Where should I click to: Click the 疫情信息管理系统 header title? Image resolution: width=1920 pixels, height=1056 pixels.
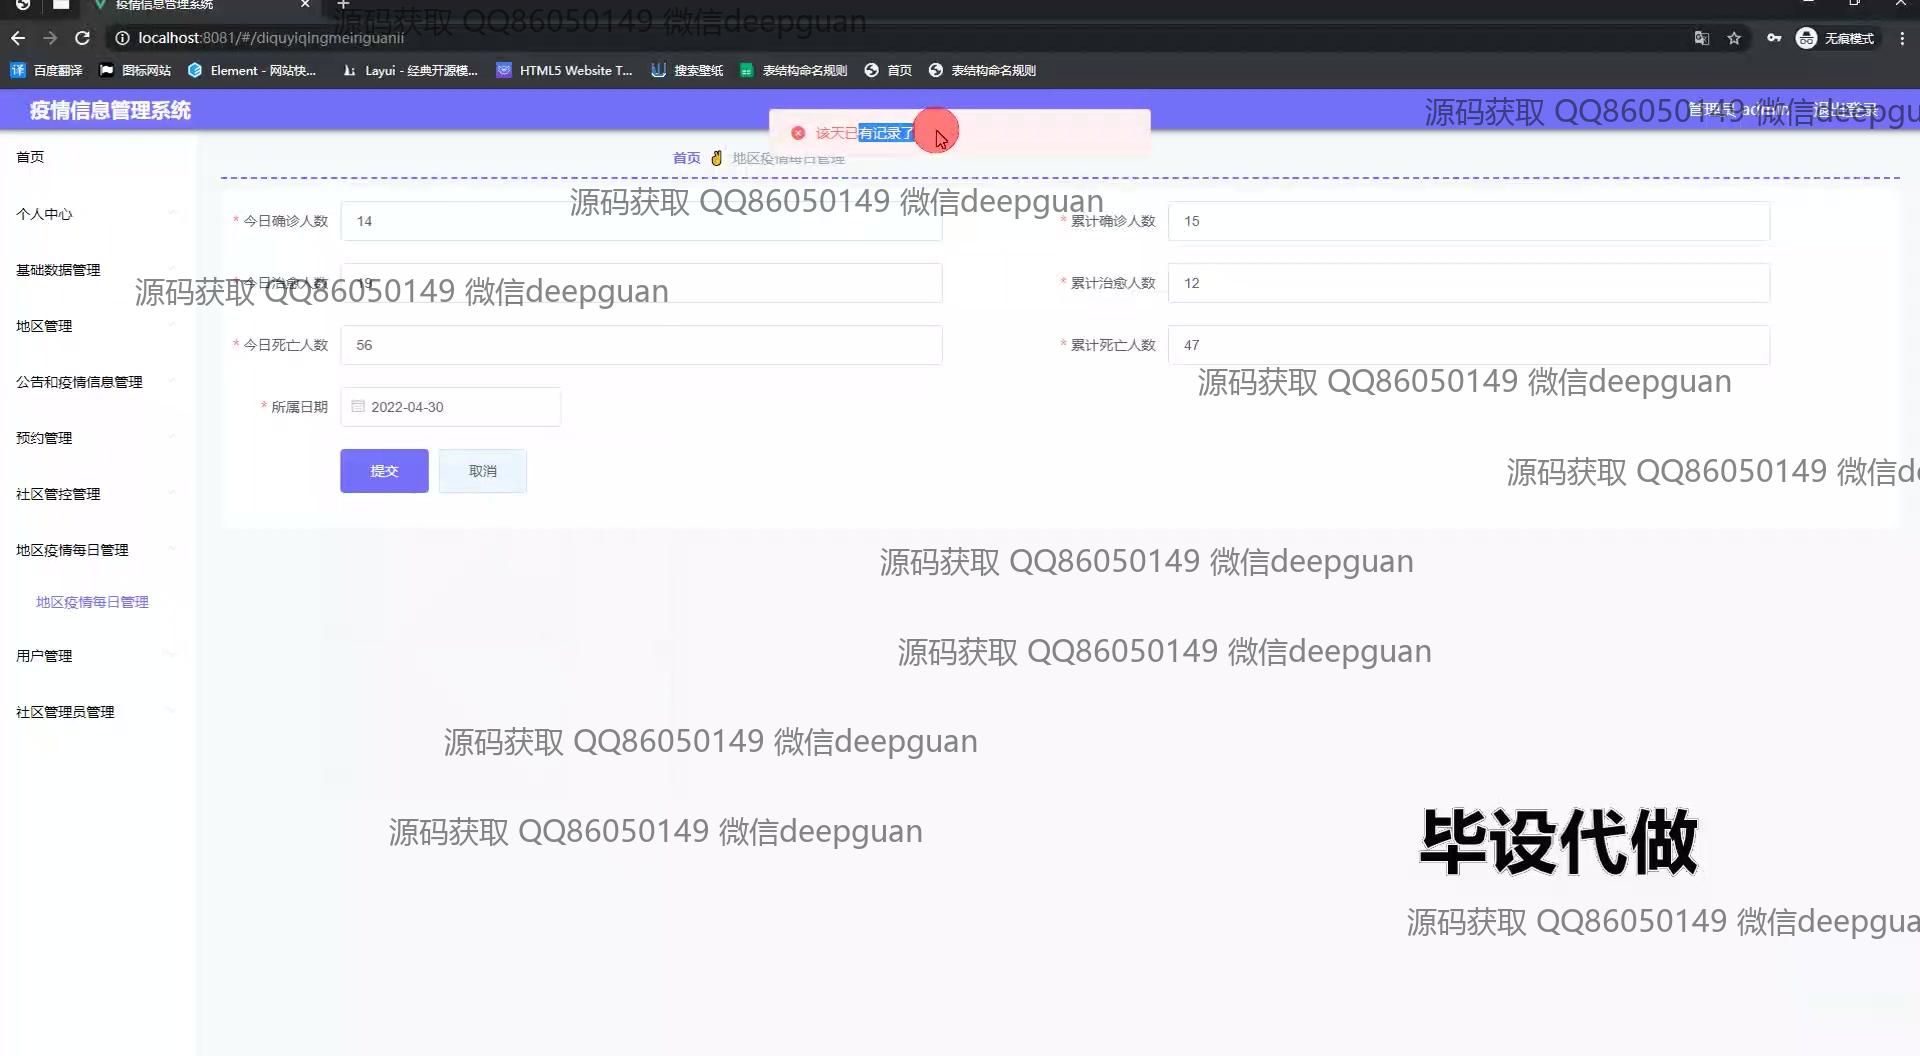click(110, 110)
